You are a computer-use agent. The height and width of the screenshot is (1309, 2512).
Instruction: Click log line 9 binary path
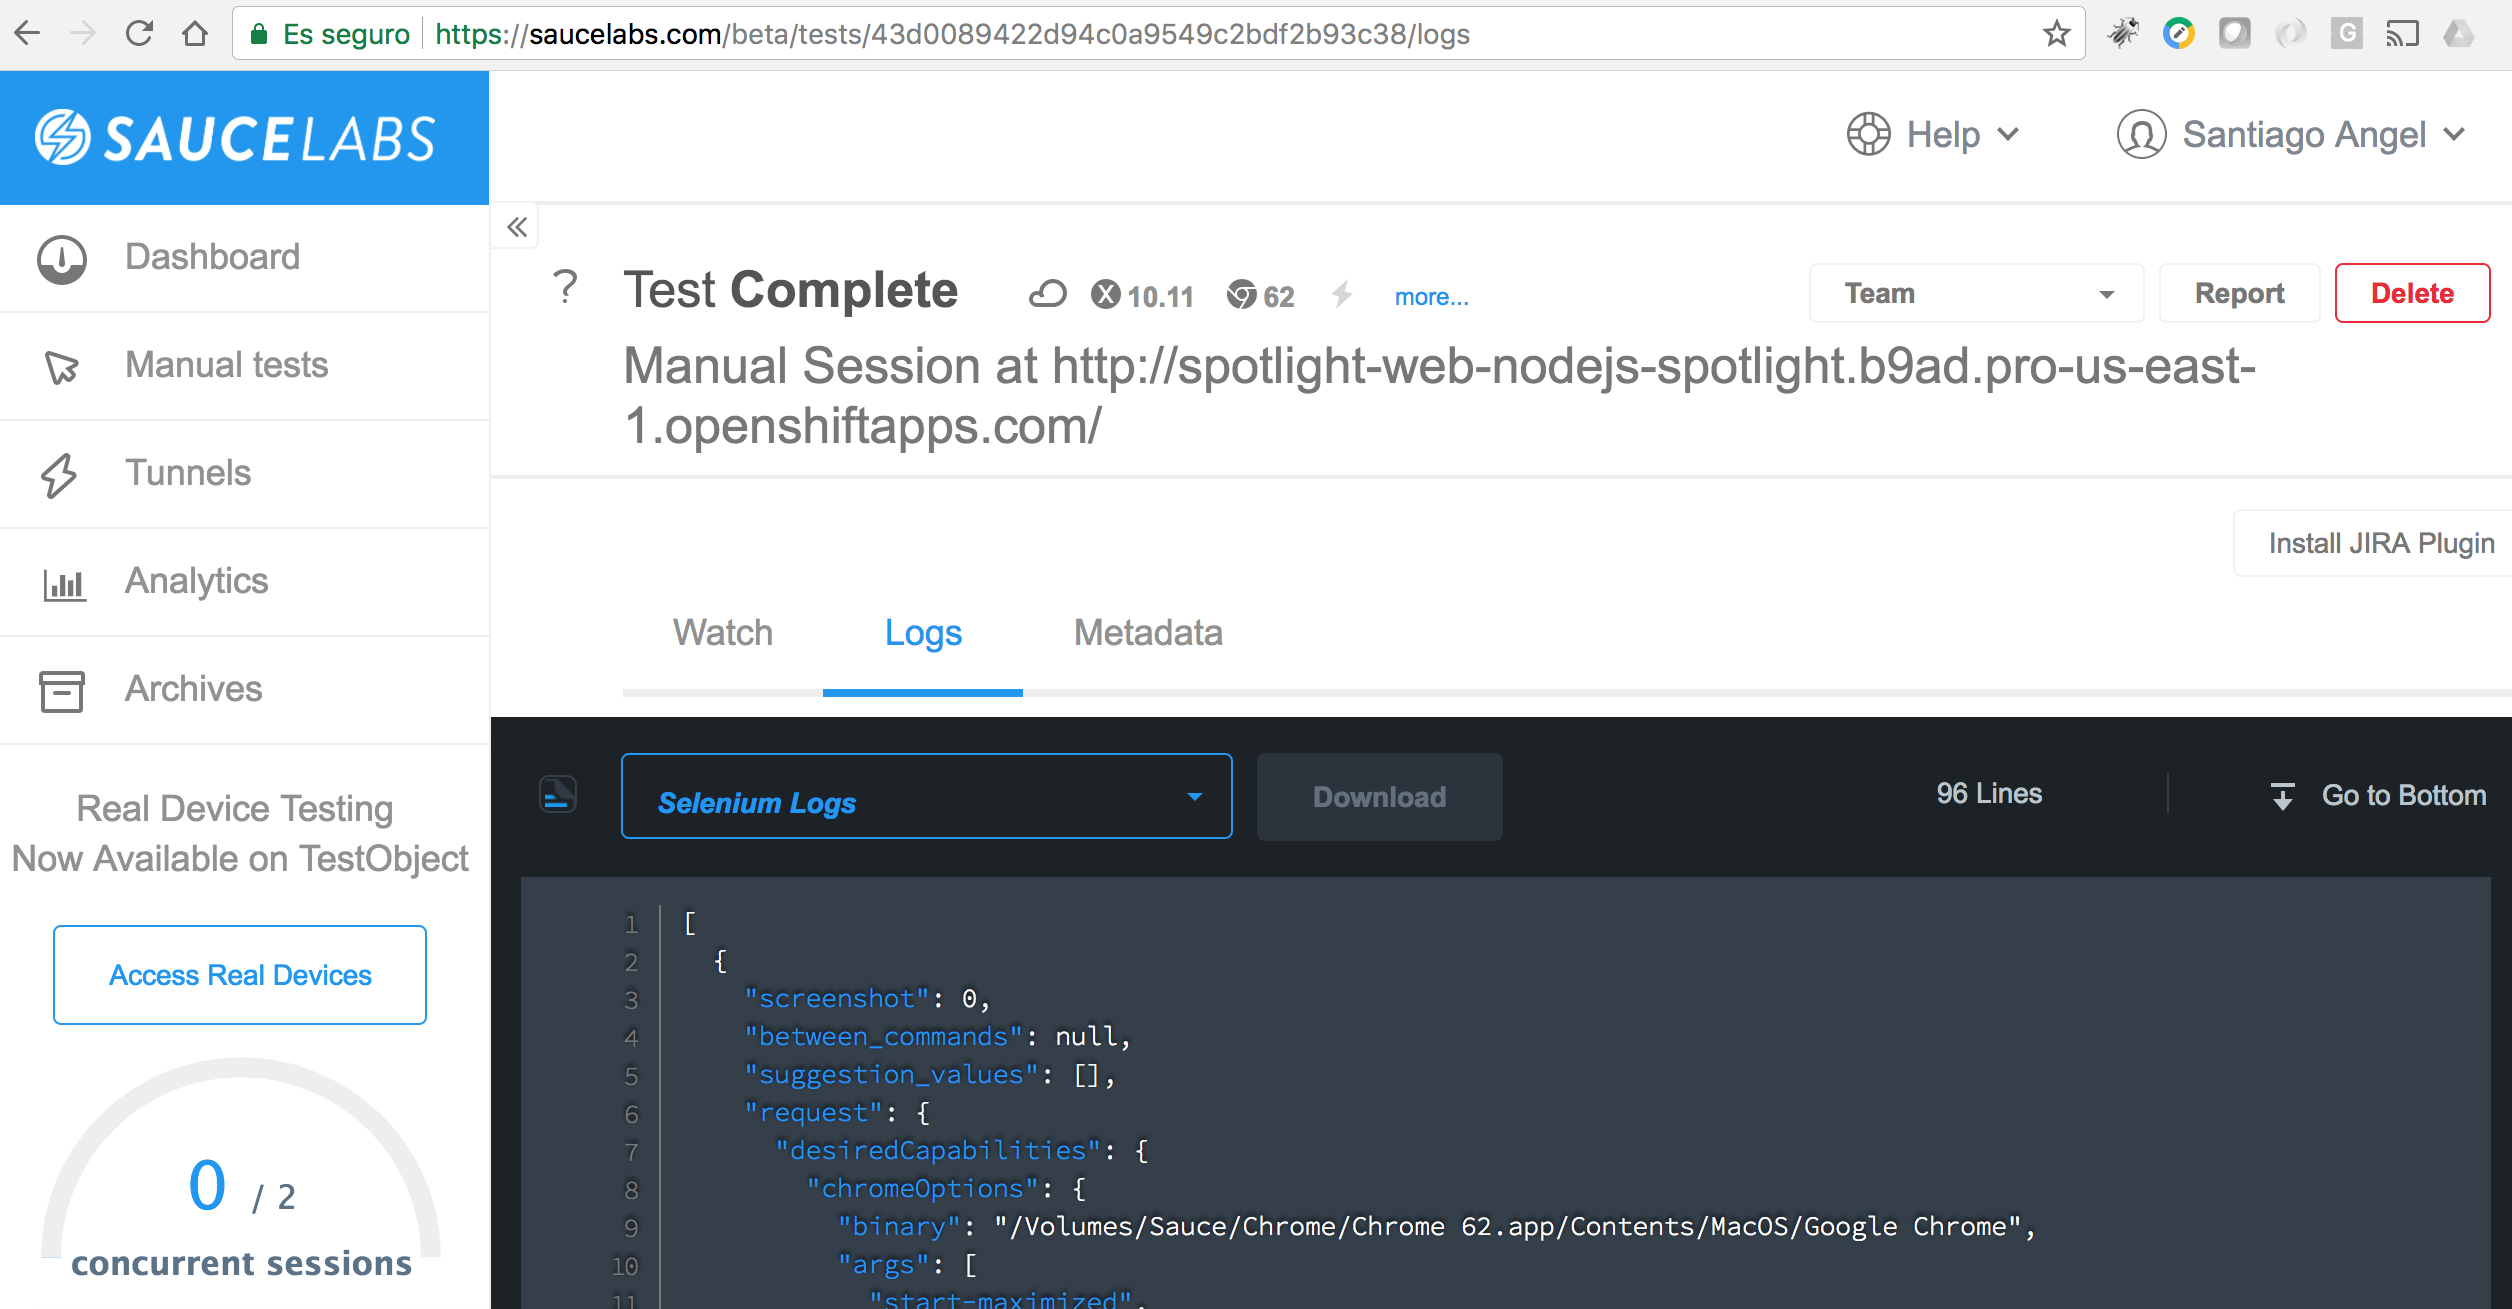click(1436, 1227)
